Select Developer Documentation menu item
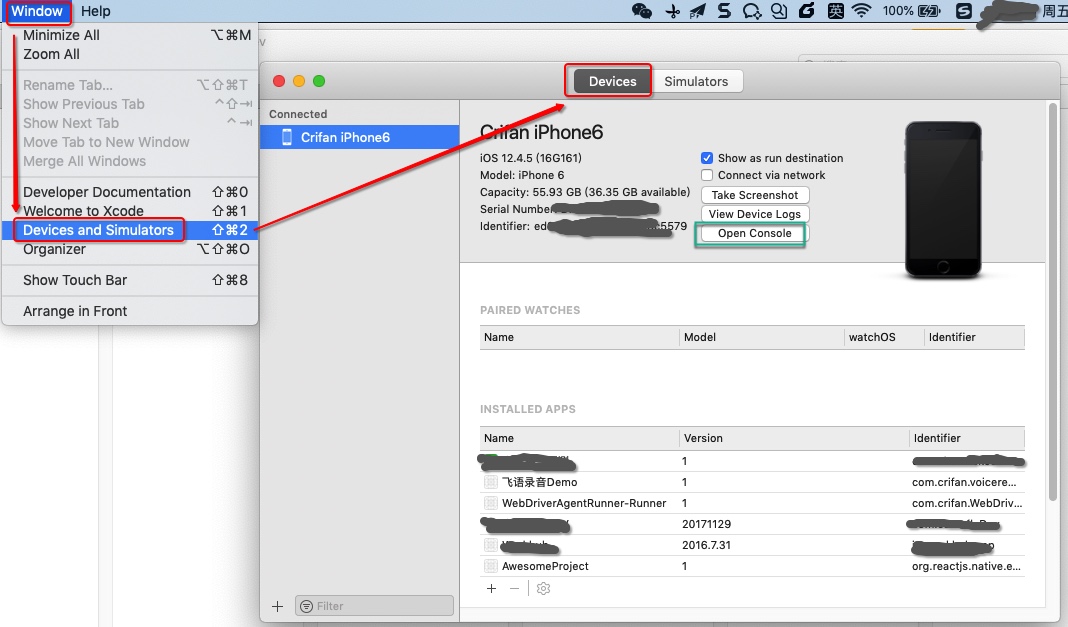The width and height of the screenshot is (1068, 627). coord(130,192)
